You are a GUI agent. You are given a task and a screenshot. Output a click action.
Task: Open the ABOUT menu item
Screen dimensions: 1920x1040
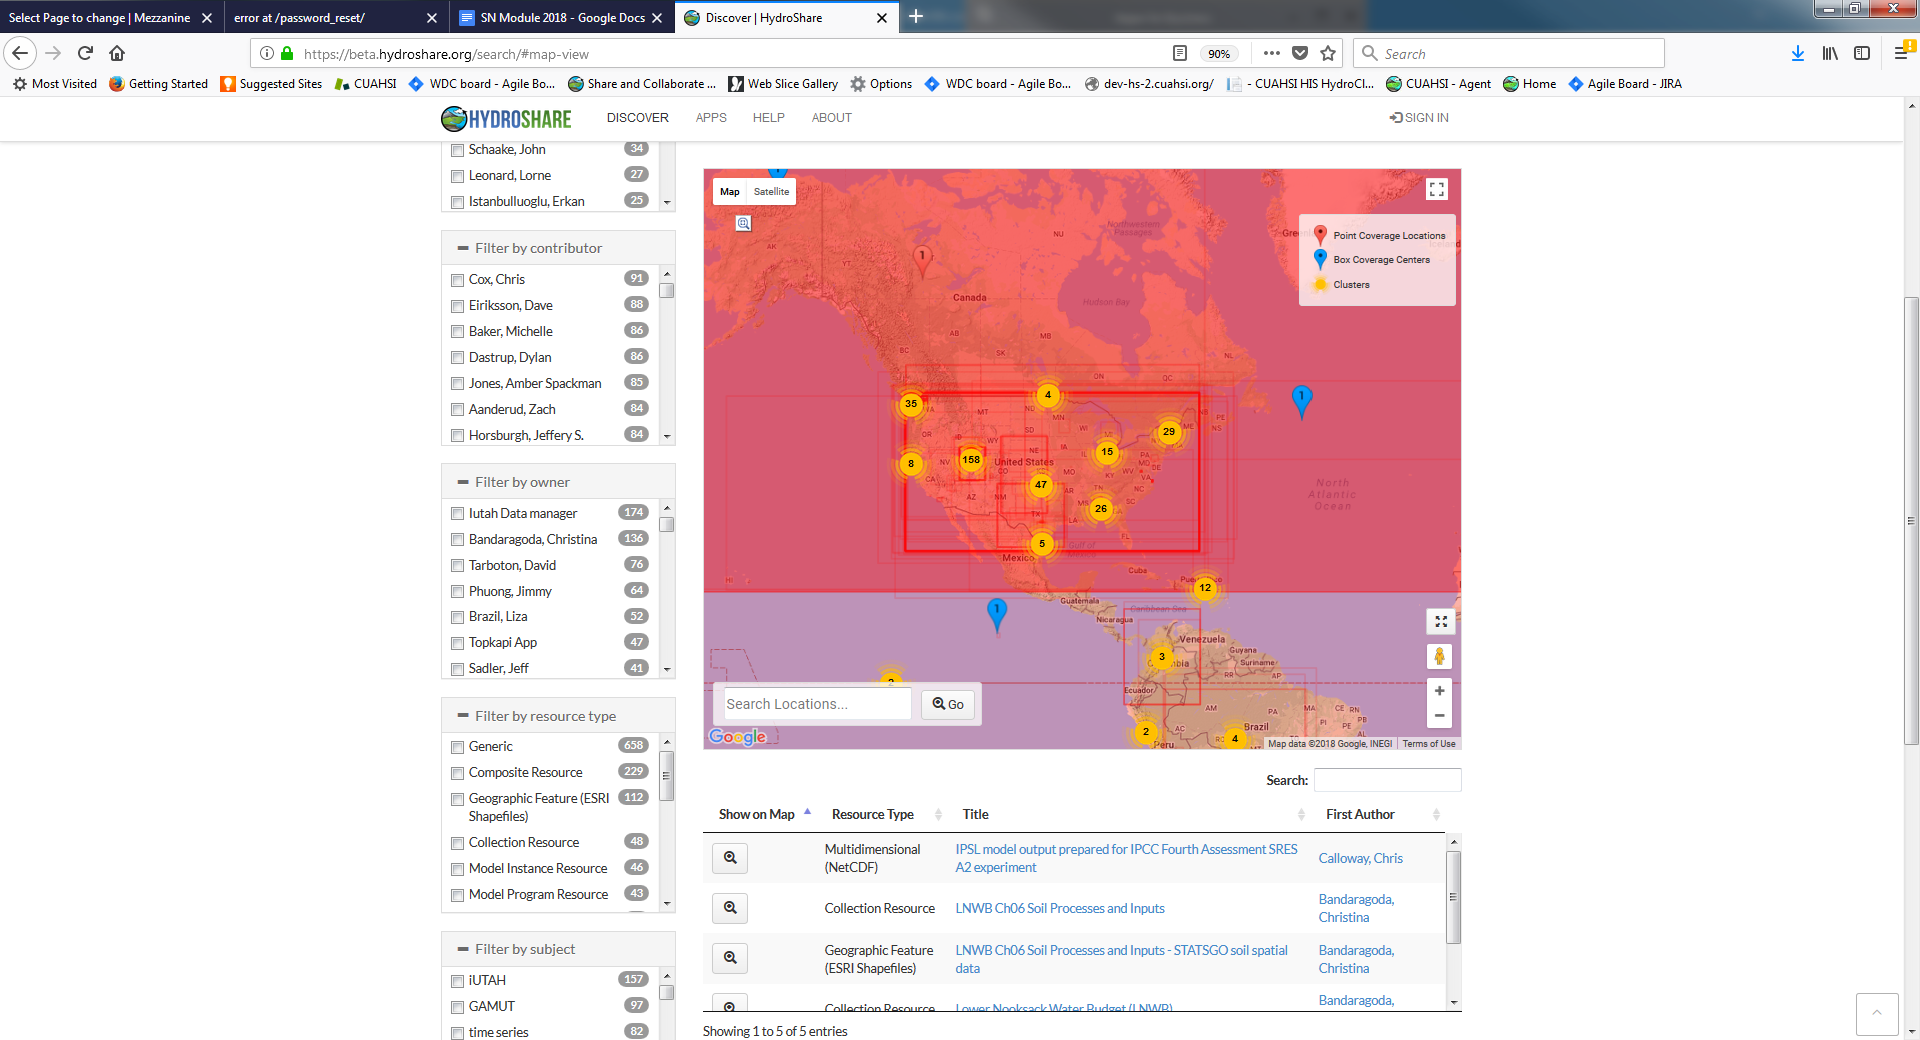pyautogui.click(x=831, y=118)
